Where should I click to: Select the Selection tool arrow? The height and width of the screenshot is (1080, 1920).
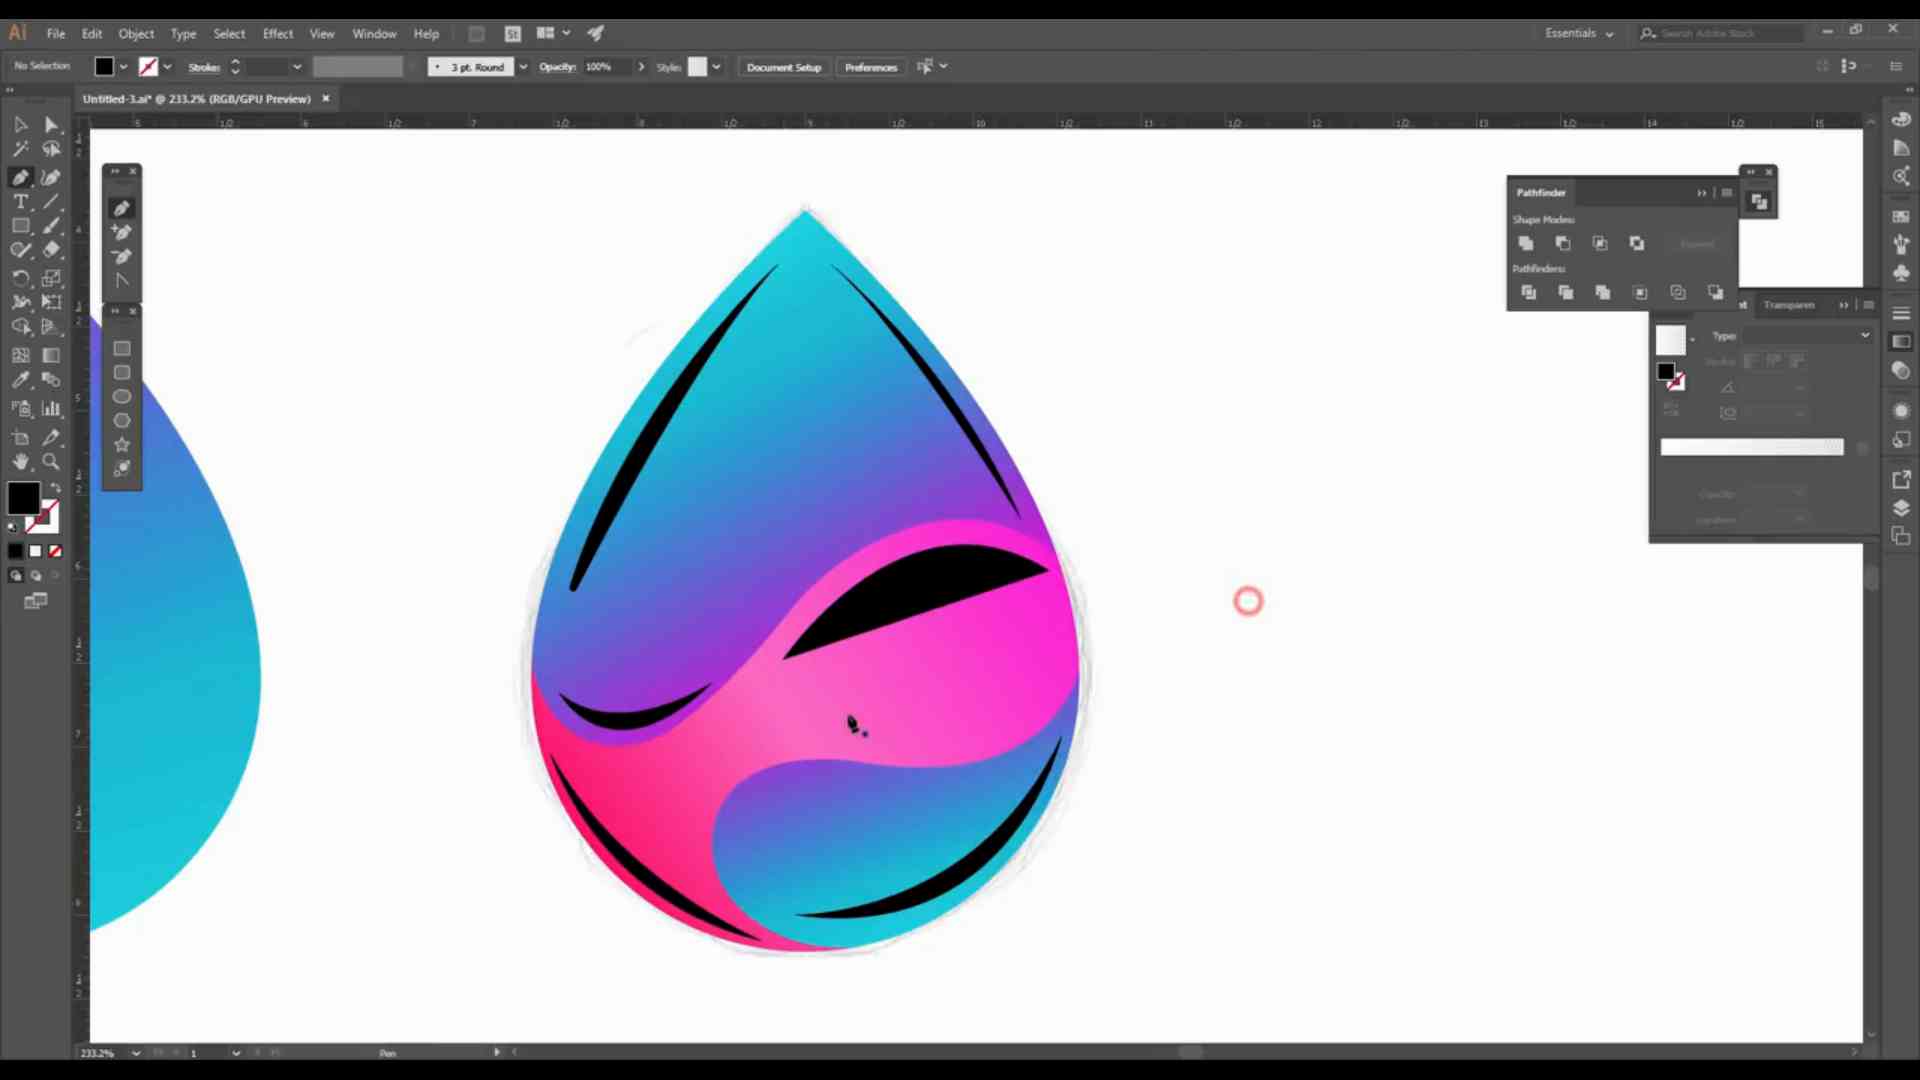click(x=21, y=125)
